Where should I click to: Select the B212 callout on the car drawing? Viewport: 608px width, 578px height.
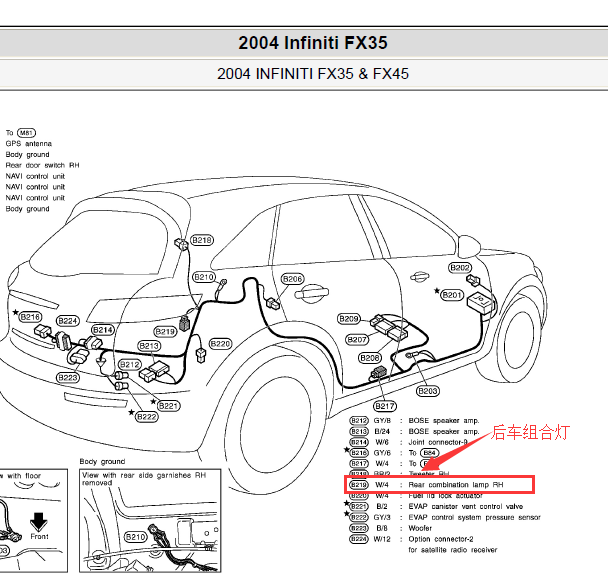tap(130, 365)
